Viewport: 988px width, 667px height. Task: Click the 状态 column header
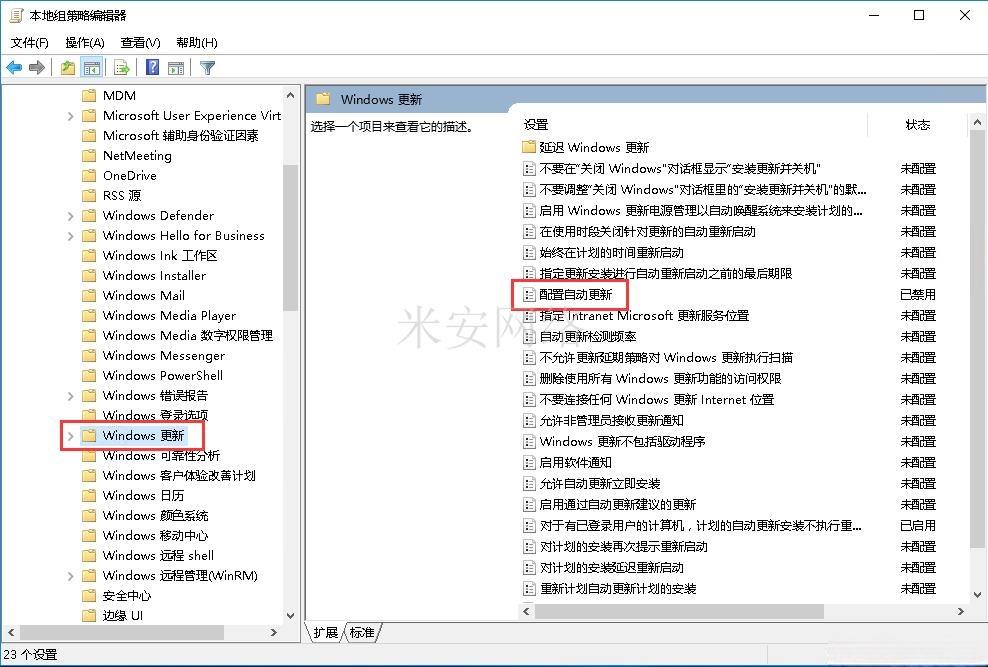tap(917, 125)
